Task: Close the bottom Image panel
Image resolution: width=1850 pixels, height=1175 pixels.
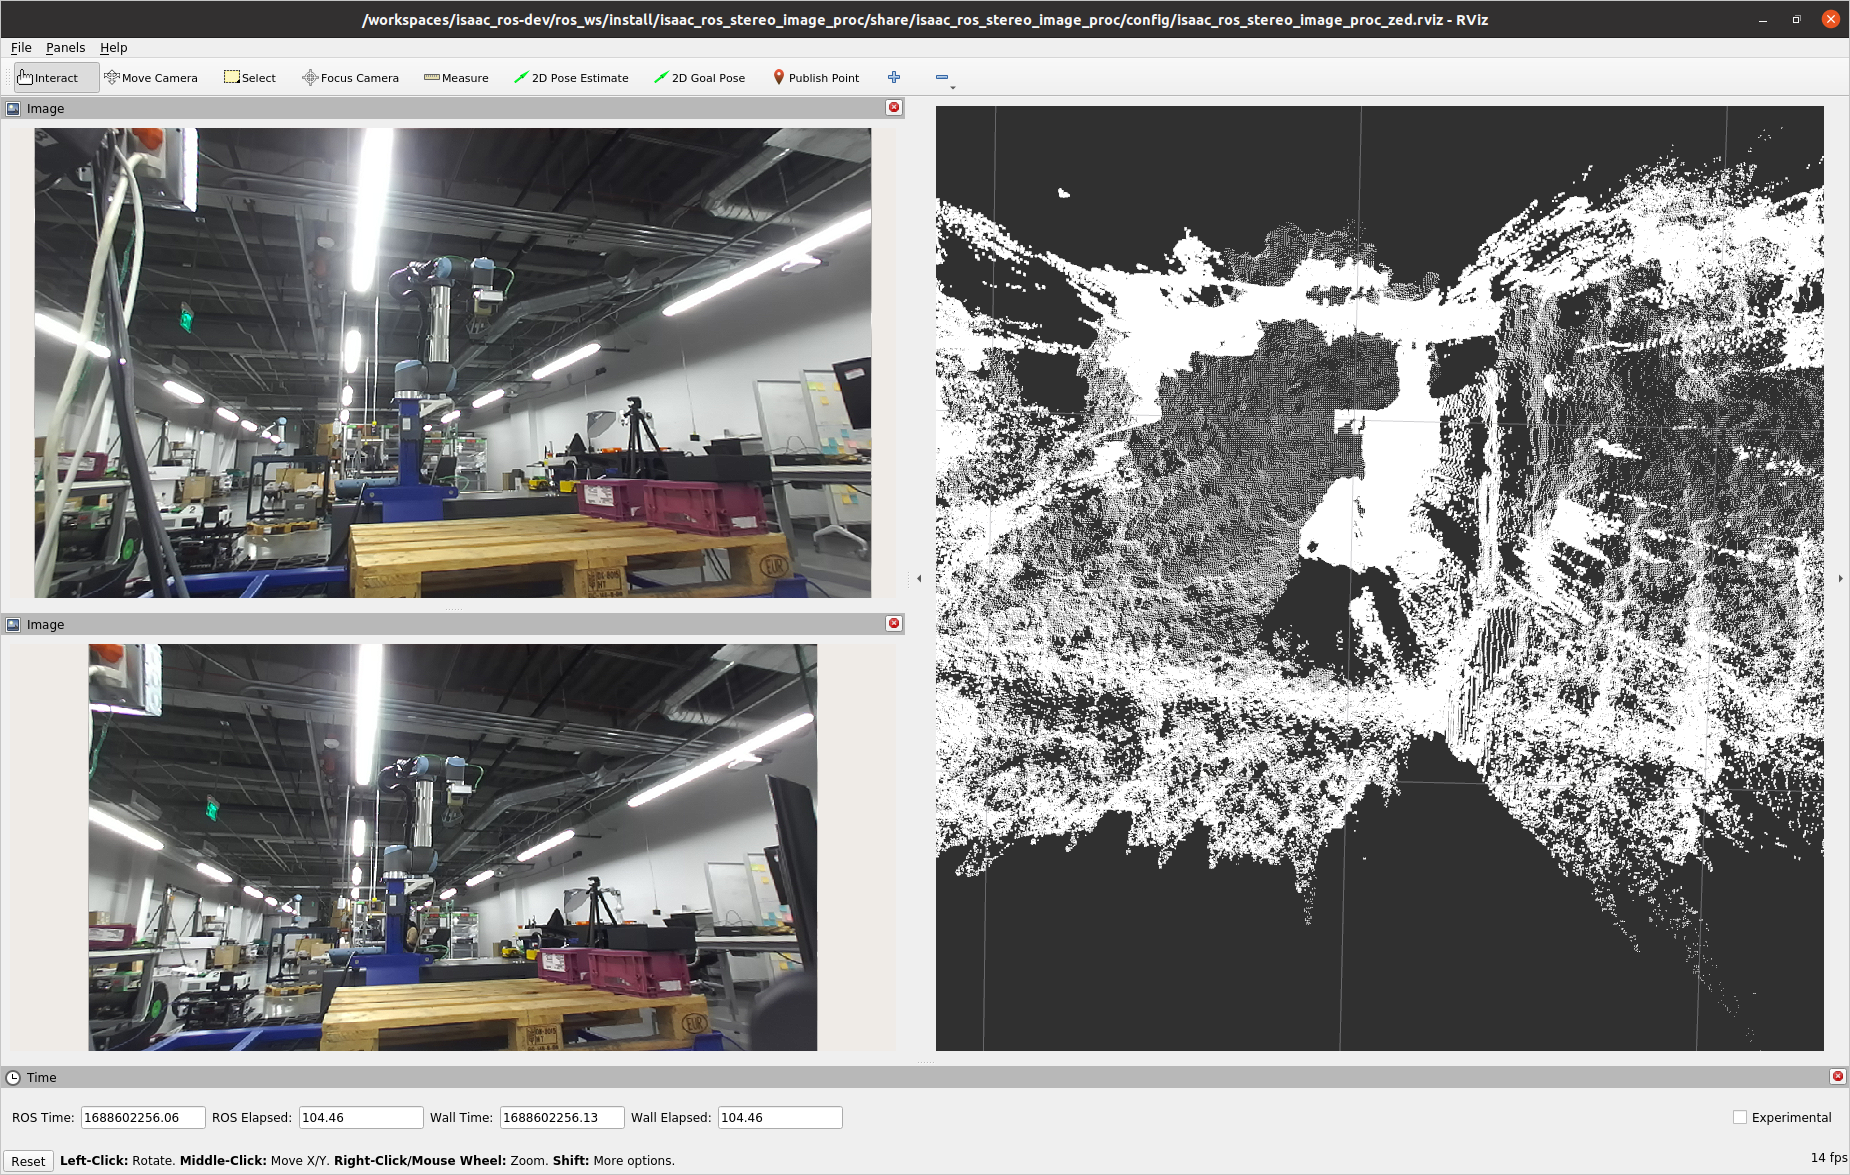Action: pyautogui.click(x=894, y=624)
